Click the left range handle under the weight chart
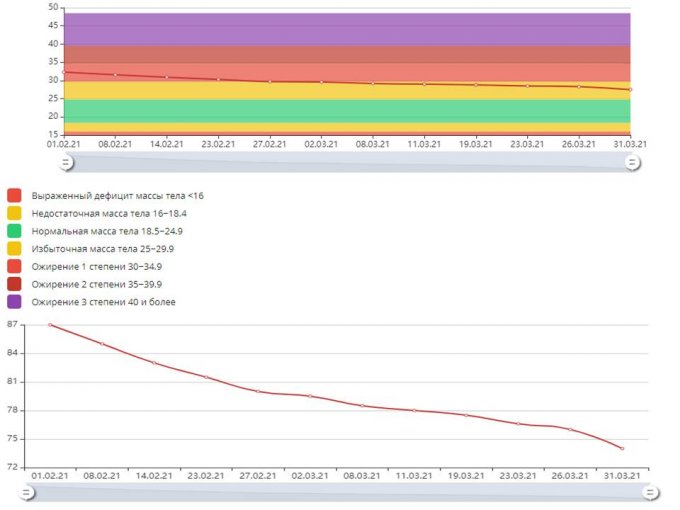The width and height of the screenshot is (680, 510). coord(28,493)
